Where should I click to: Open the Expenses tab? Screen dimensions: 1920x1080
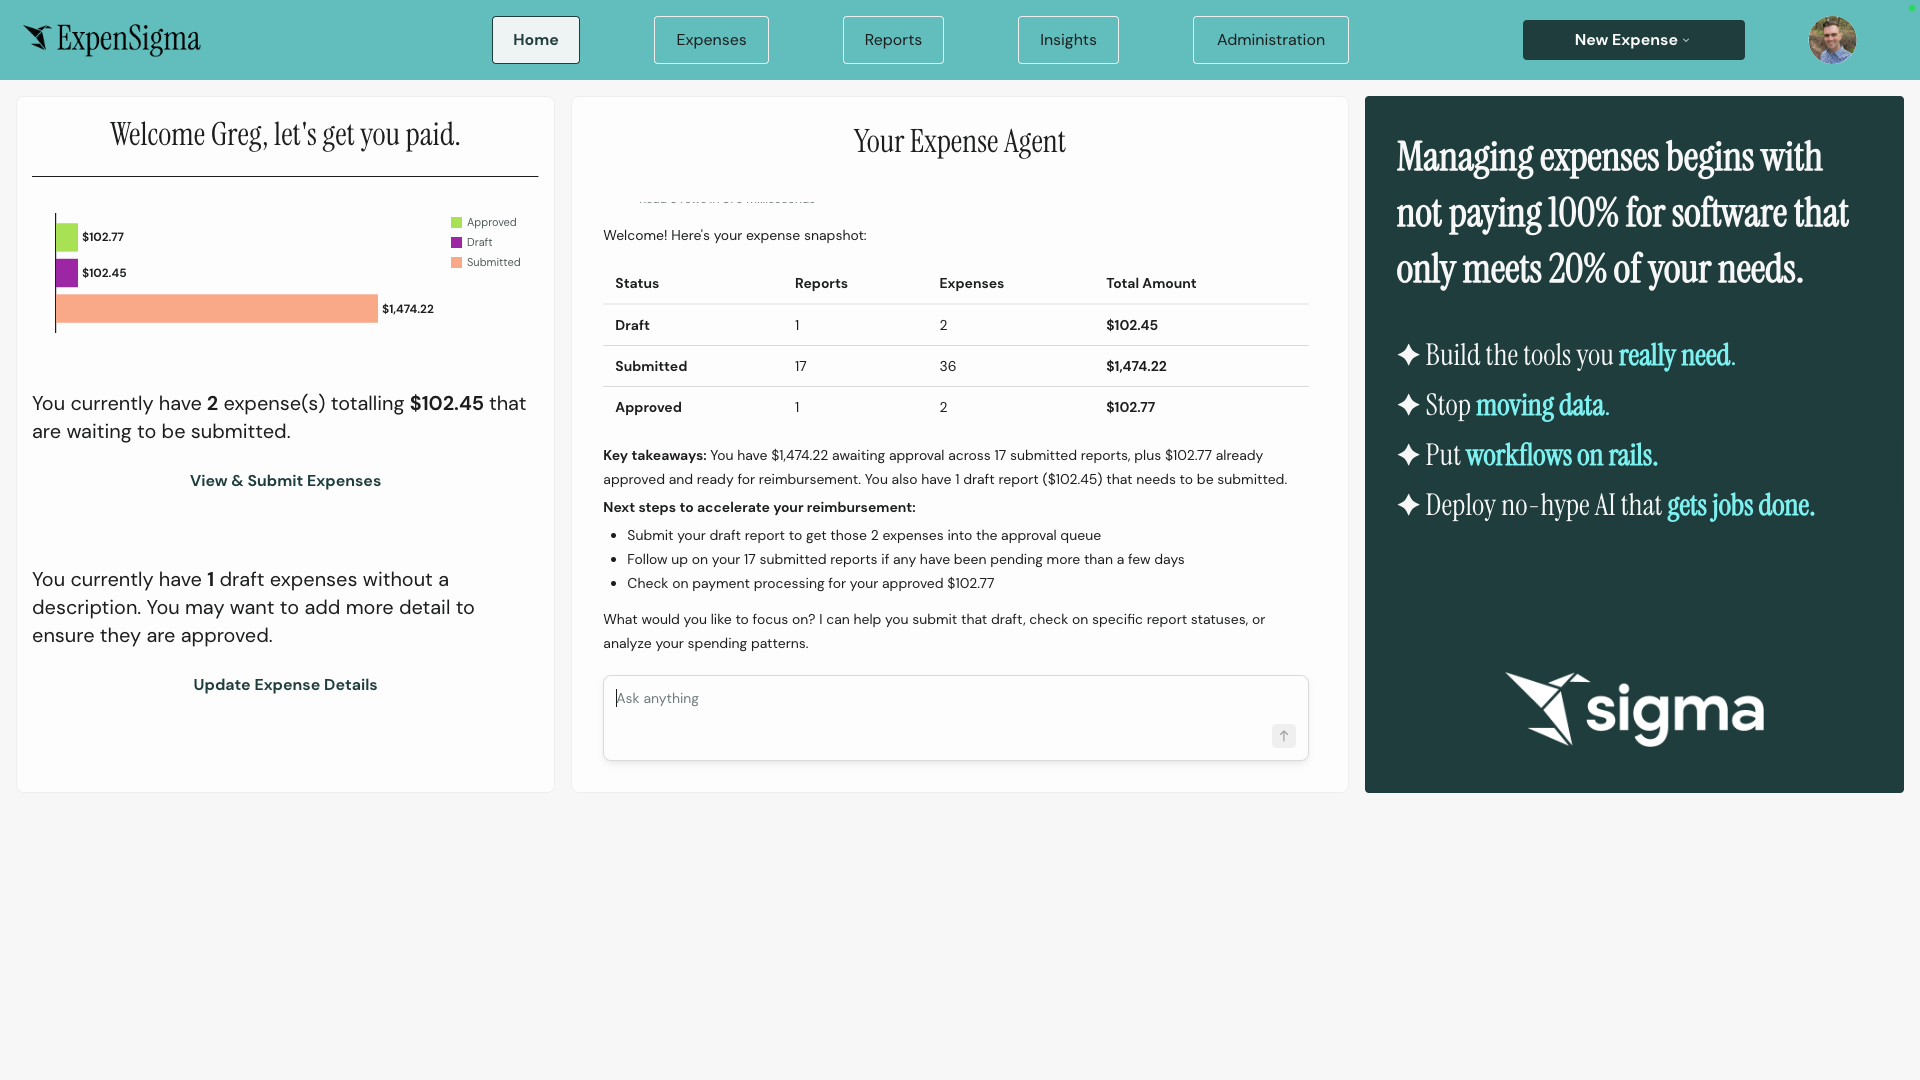[711, 40]
